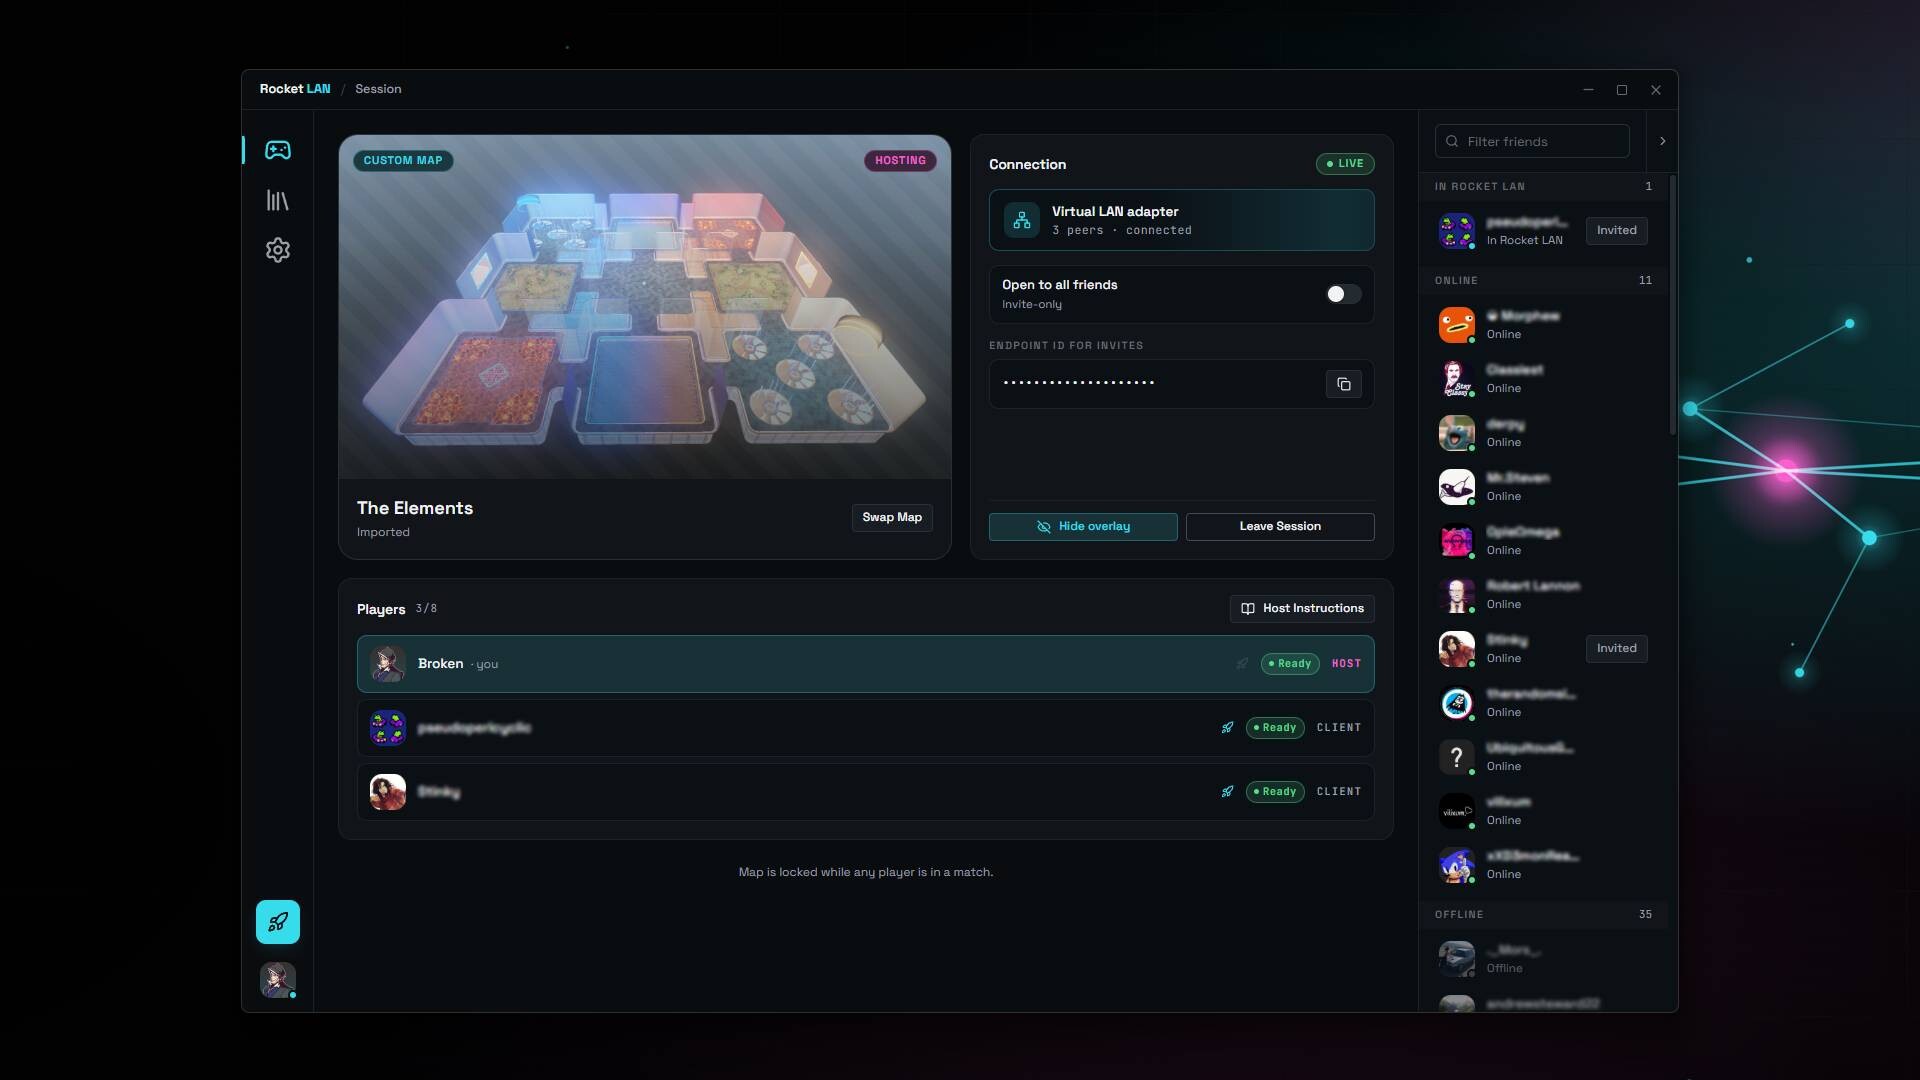Select the white orca avatar friend

point(1456,487)
